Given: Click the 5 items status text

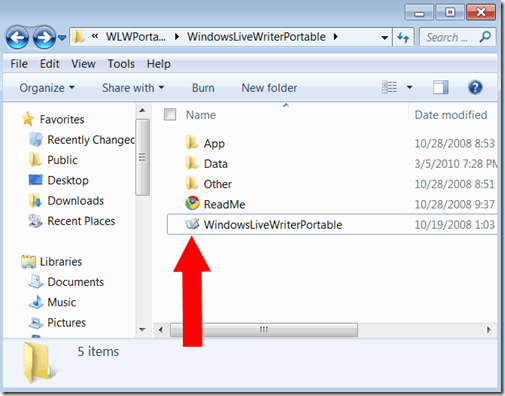Looking at the screenshot, I should coord(98,352).
